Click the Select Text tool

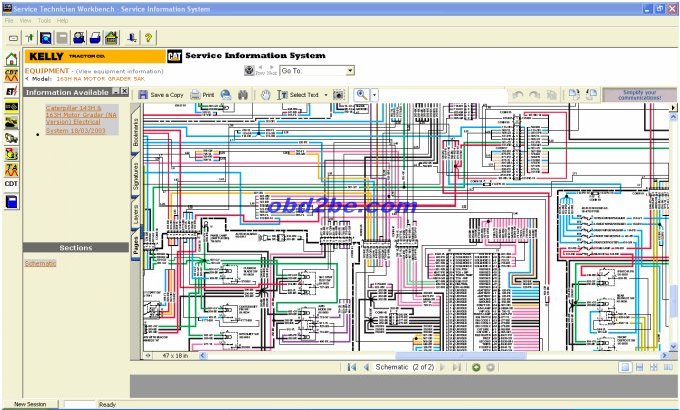pyautogui.click(x=298, y=95)
